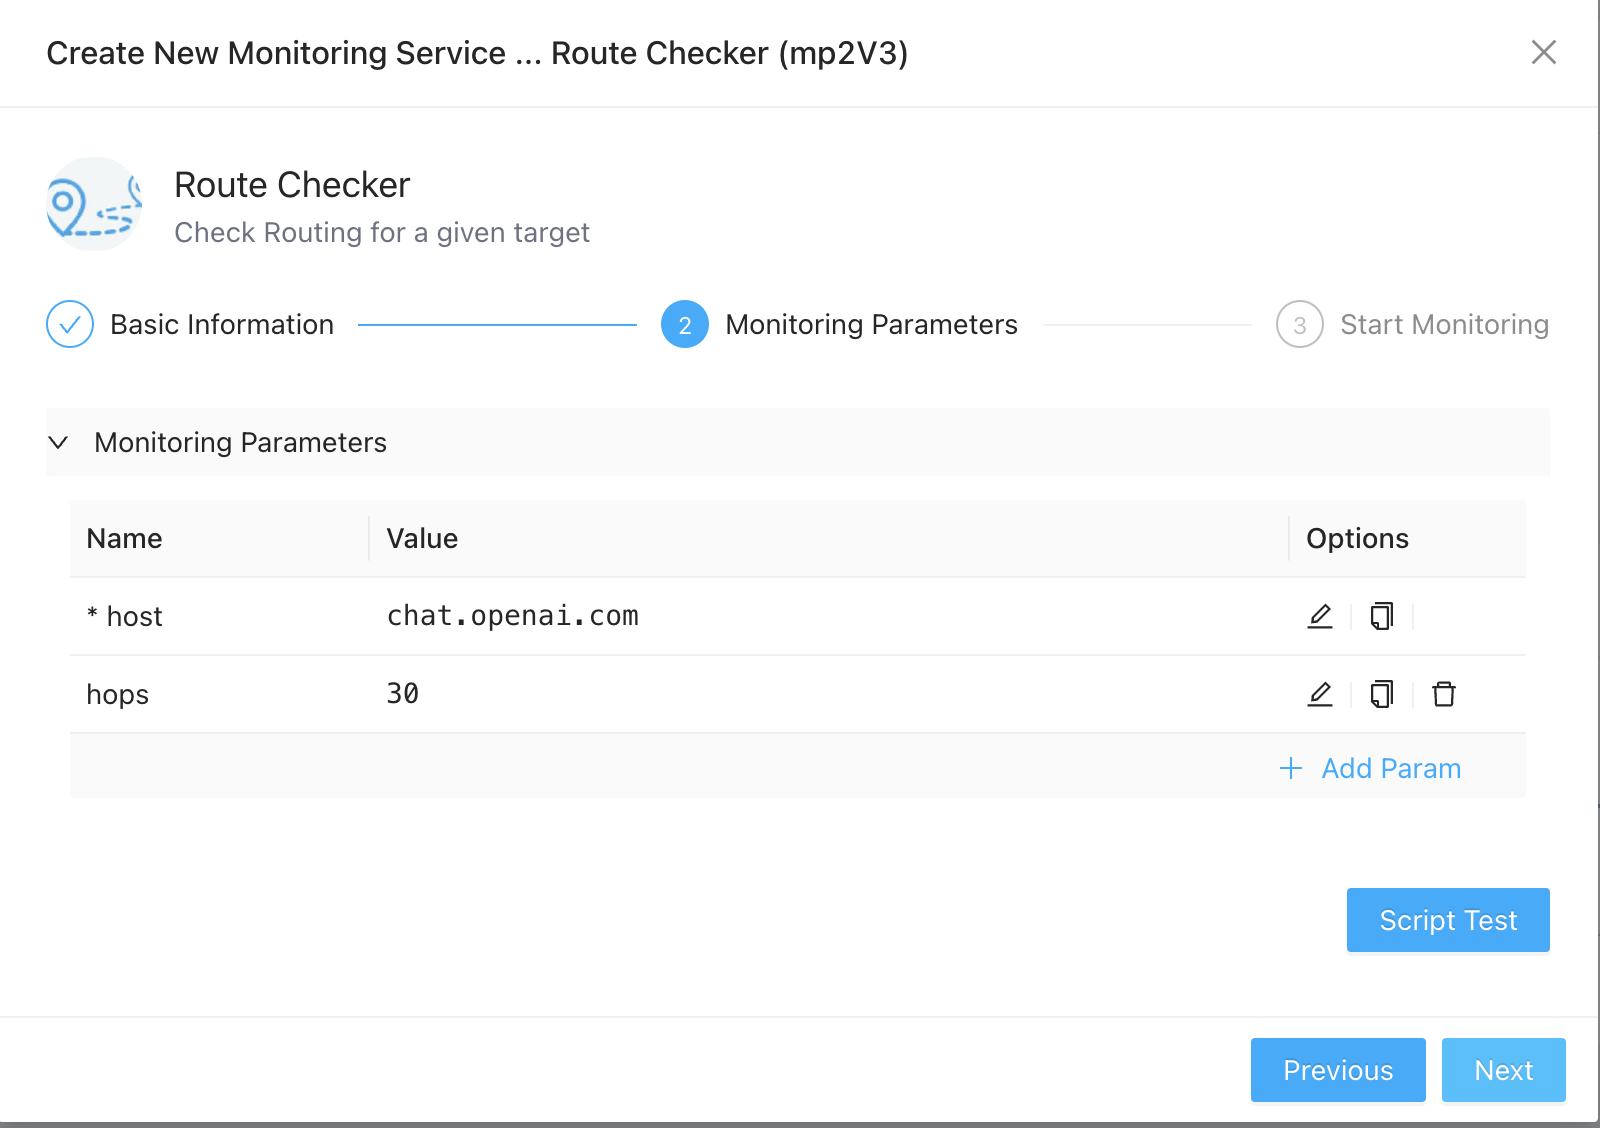Close the Create New Monitoring Service dialog
The height and width of the screenshot is (1128, 1600).
tap(1544, 52)
